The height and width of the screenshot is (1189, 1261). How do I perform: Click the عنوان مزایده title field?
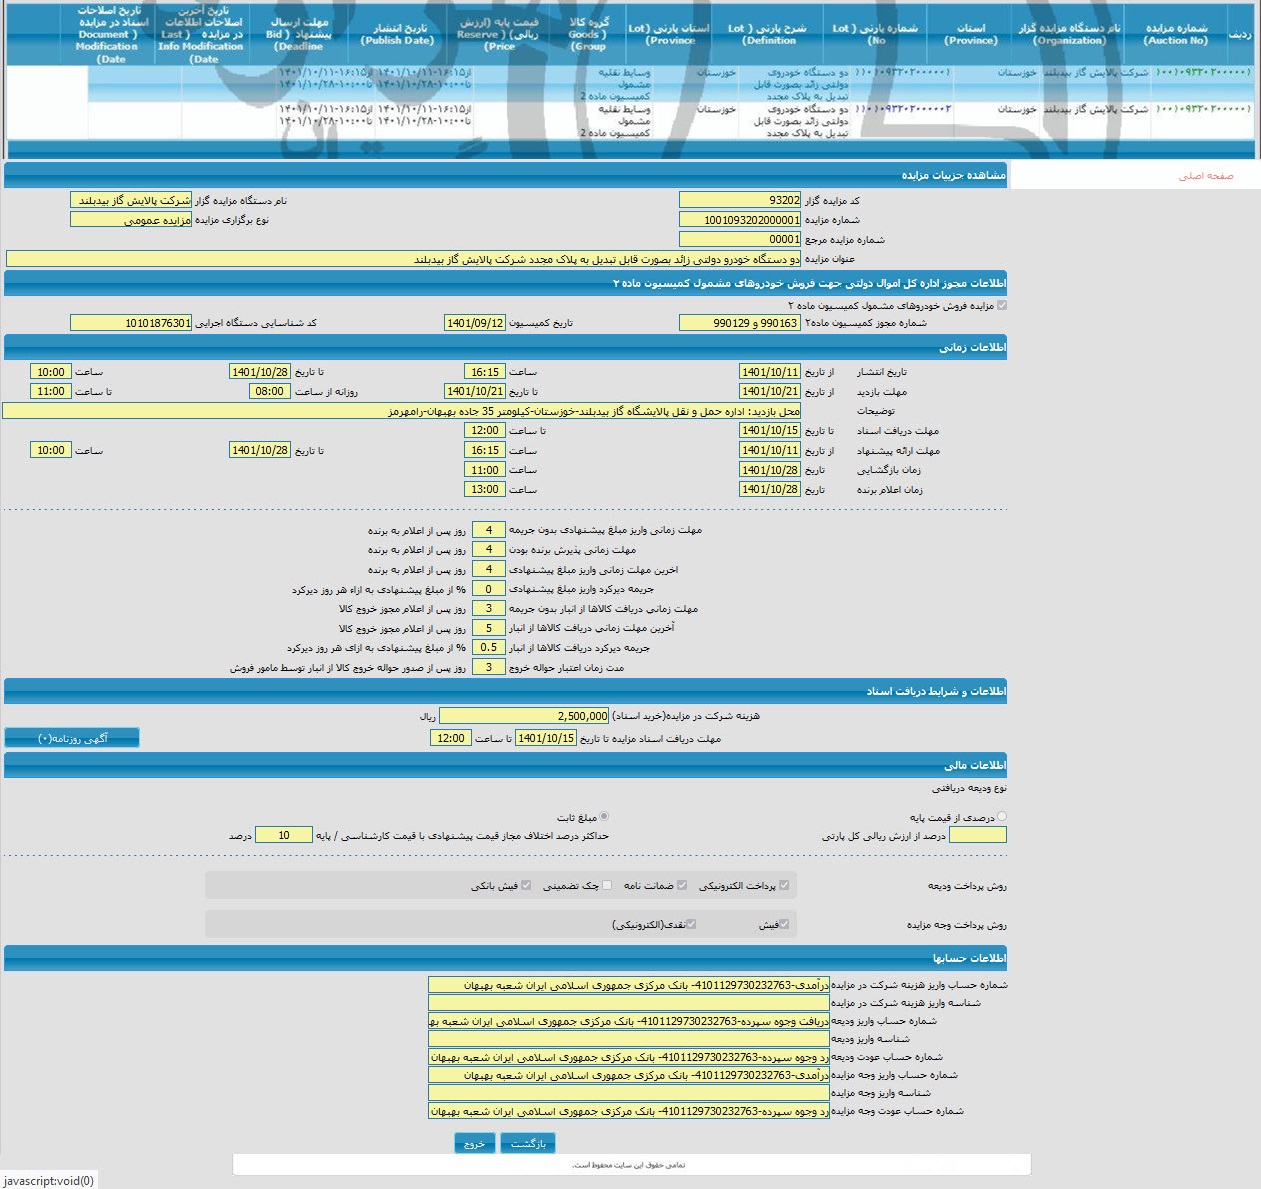(x=403, y=259)
